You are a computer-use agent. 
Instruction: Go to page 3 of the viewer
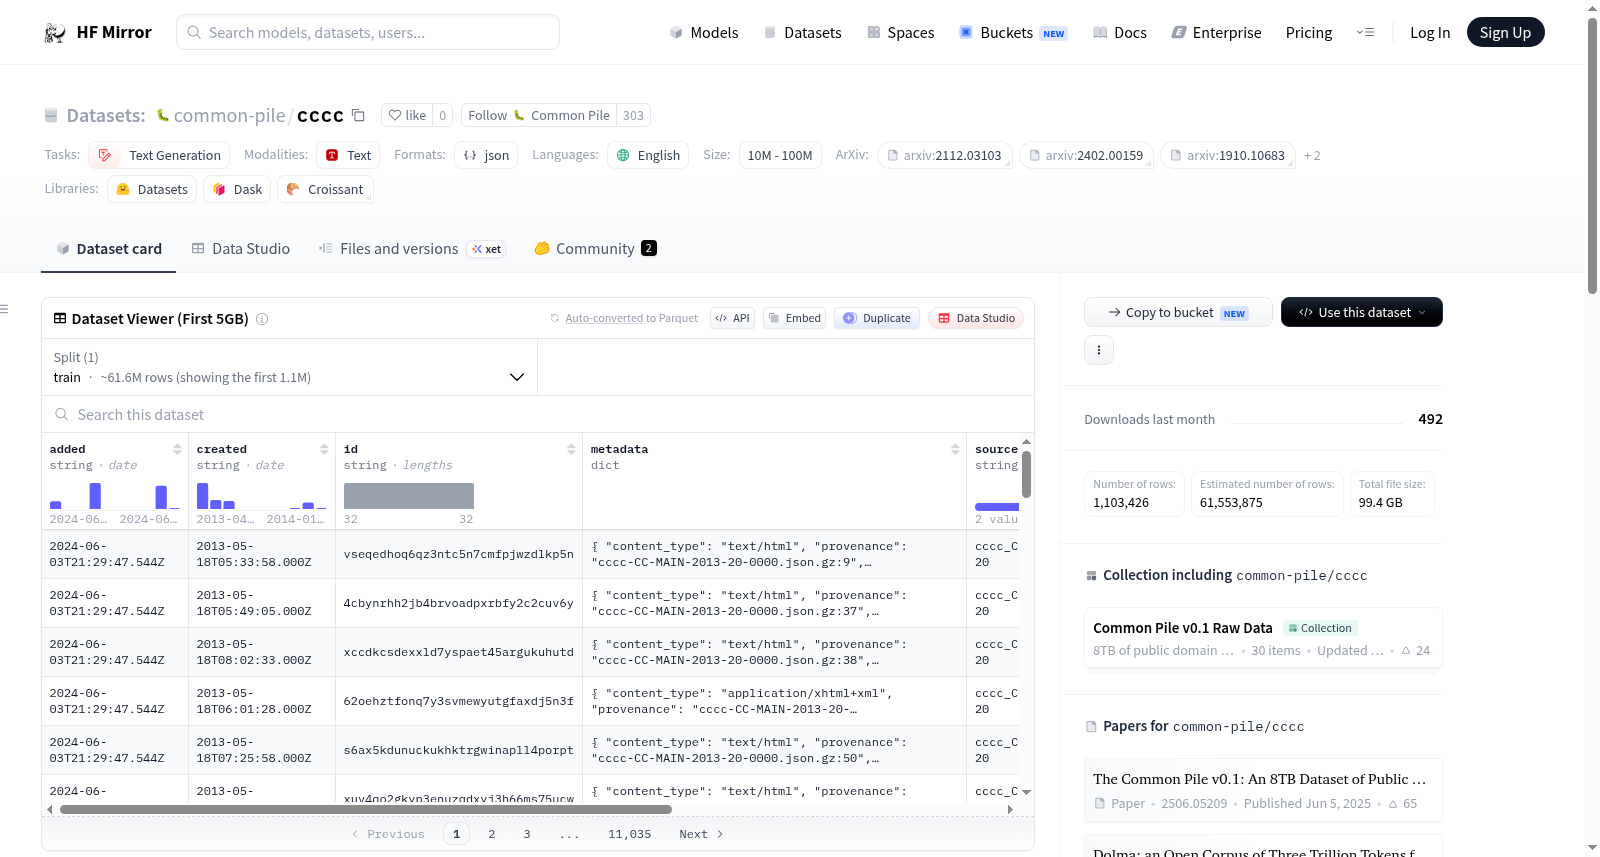pyautogui.click(x=527, y=834)
